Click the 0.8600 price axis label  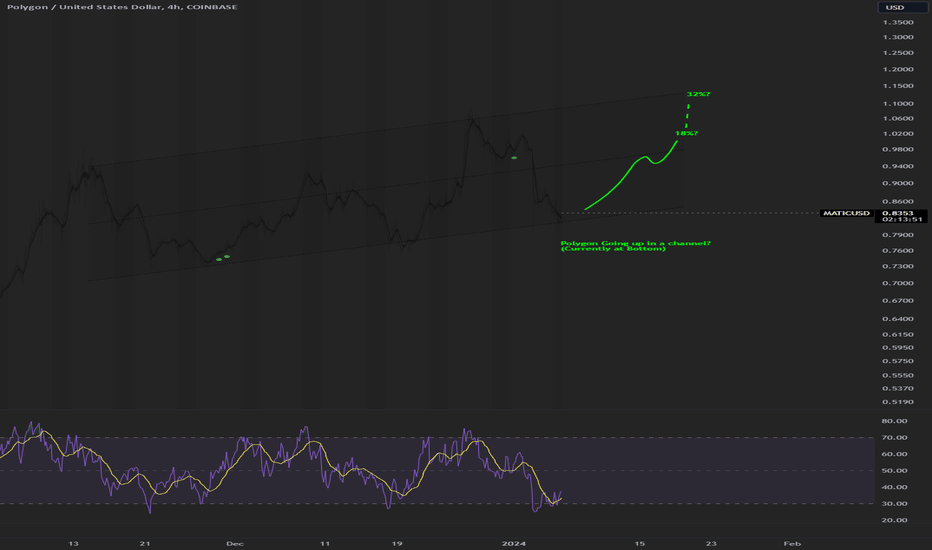point(898,202)
